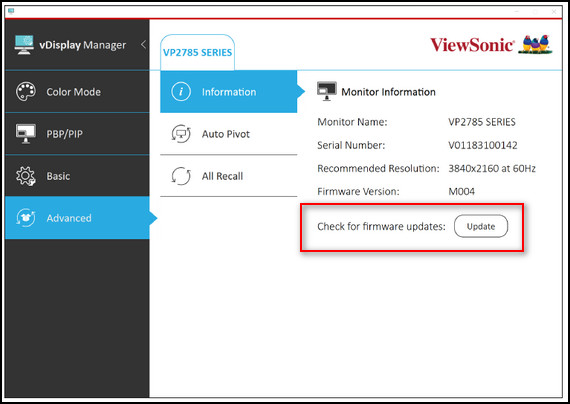Click the Color Mode palette icon
The image size is (570, 404).
click(x=25, y=92)
